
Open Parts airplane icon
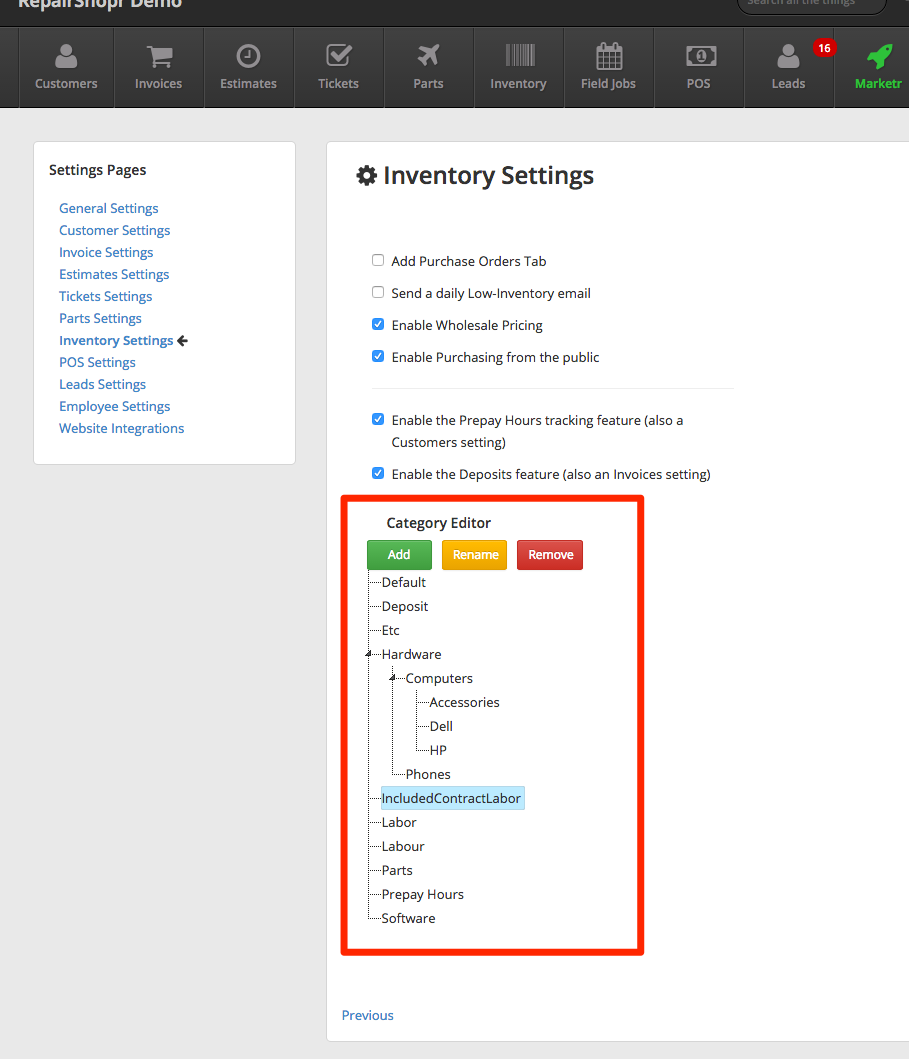click(428, 56)
